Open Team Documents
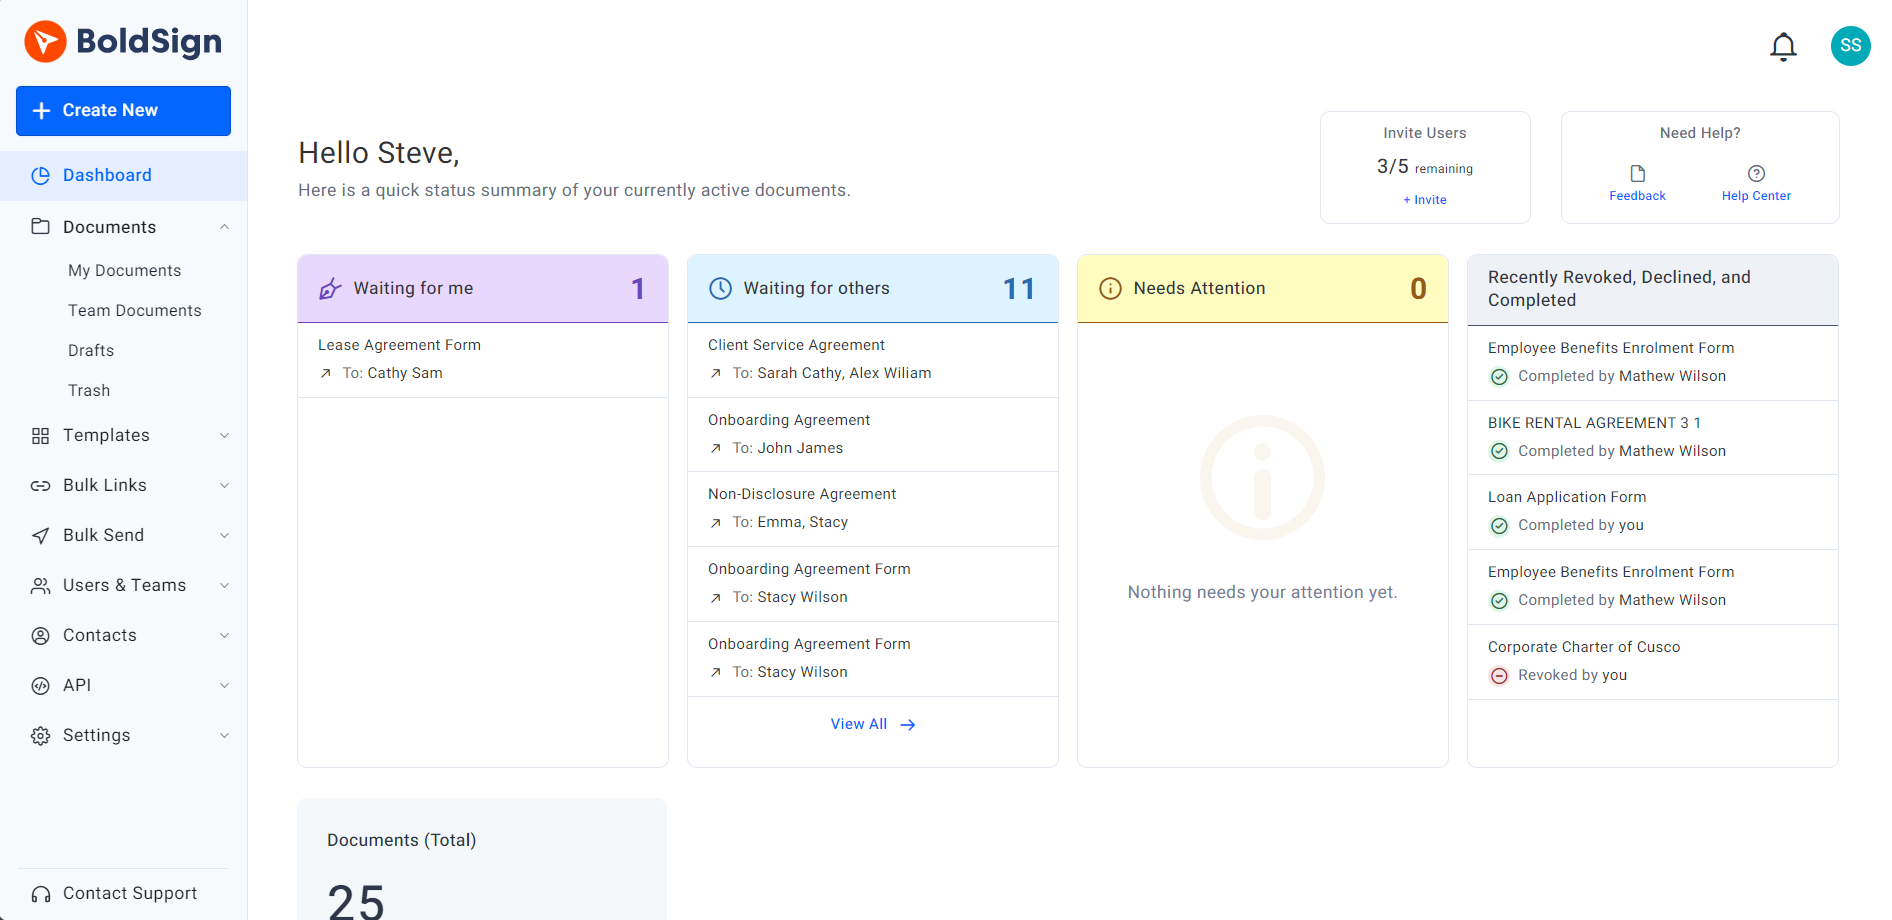The height and width of the screenshot is (920, 1892). tap(135, 310)
